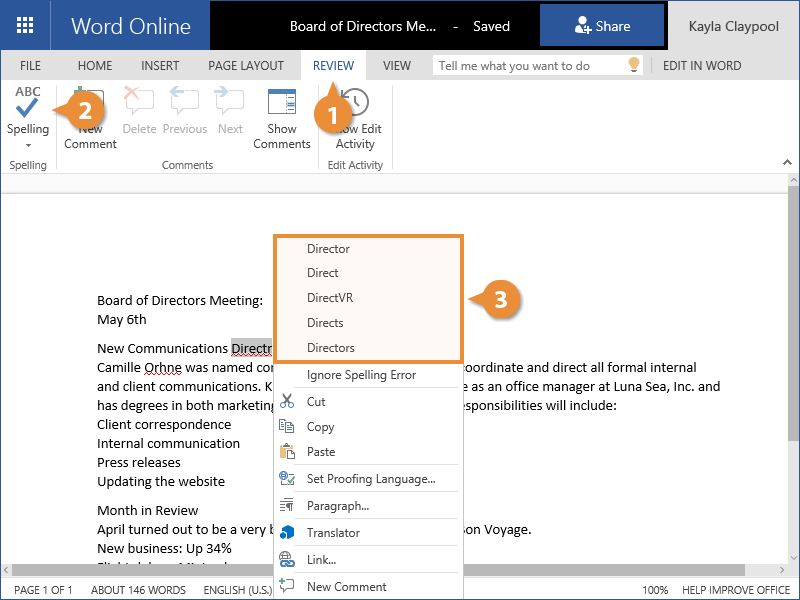Type in the 'Tell me what you want to do' box
800x600 pixels.
pyautogui.click(x=528, y=66)
